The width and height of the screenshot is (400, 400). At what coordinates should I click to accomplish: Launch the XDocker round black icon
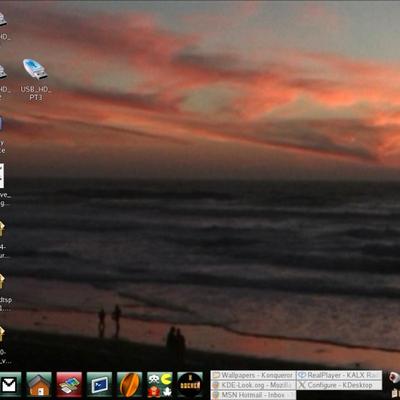pyautogui.click(x=190, y=385)
